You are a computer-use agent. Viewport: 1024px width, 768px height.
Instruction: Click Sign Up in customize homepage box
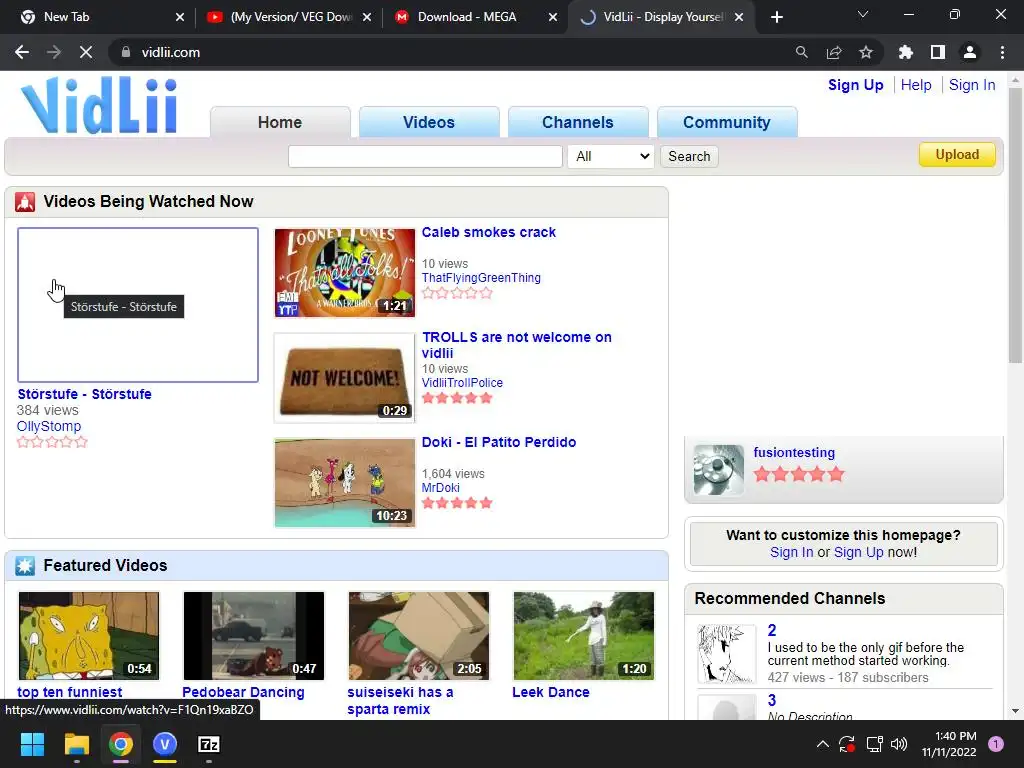(858, 552)
